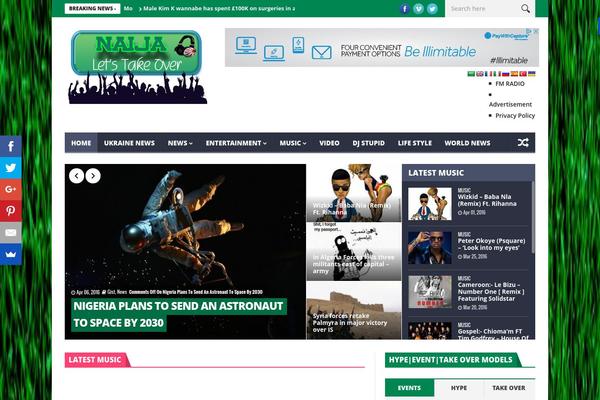Image resolution: width=600 pixels, height=400 pixels.
Task: Select the Arabic (Saudi flag) language
Action: tap(471, 74)
